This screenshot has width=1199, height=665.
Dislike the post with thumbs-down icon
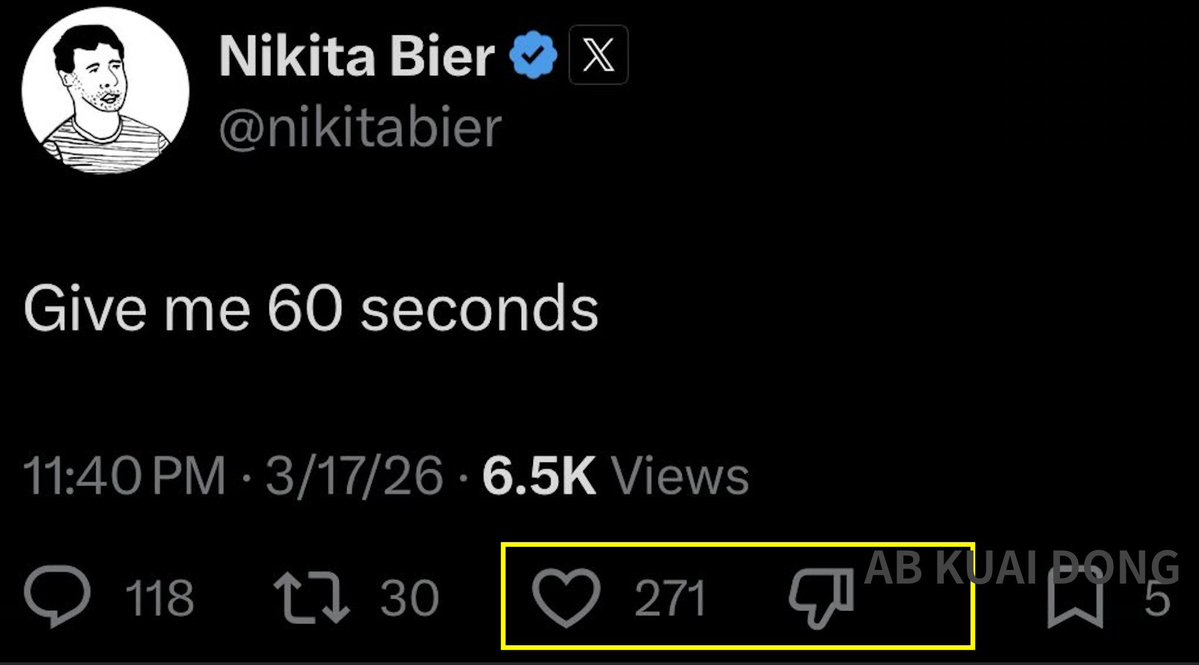(821, 600)
